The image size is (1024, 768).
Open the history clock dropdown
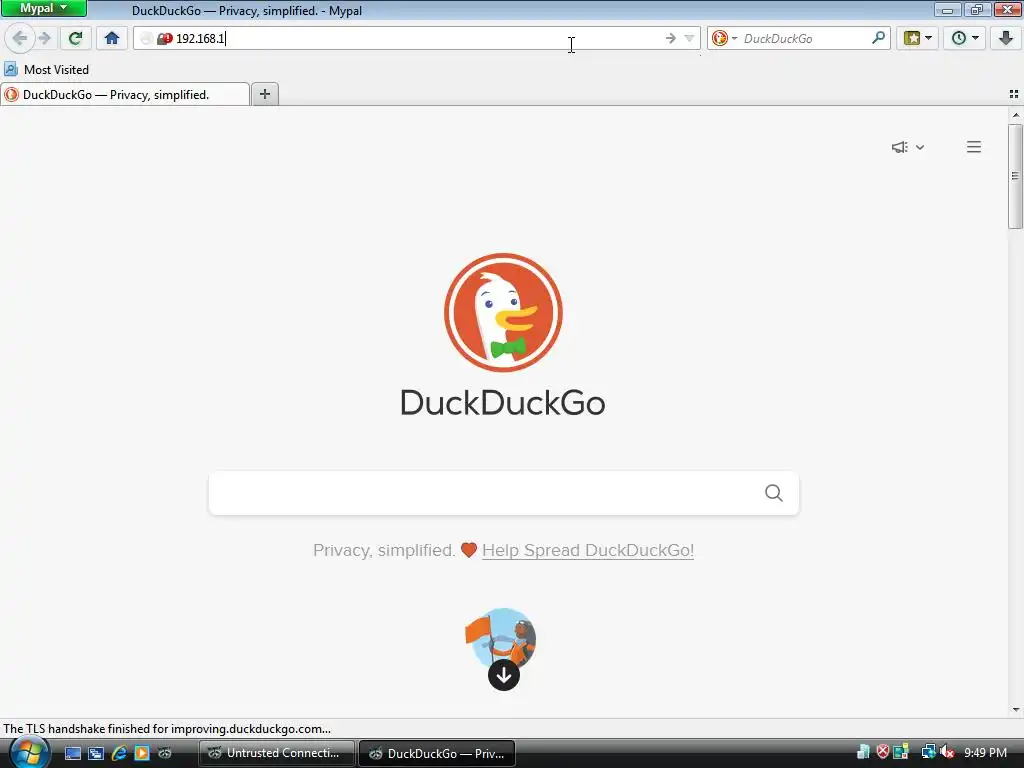pos(965,38)
